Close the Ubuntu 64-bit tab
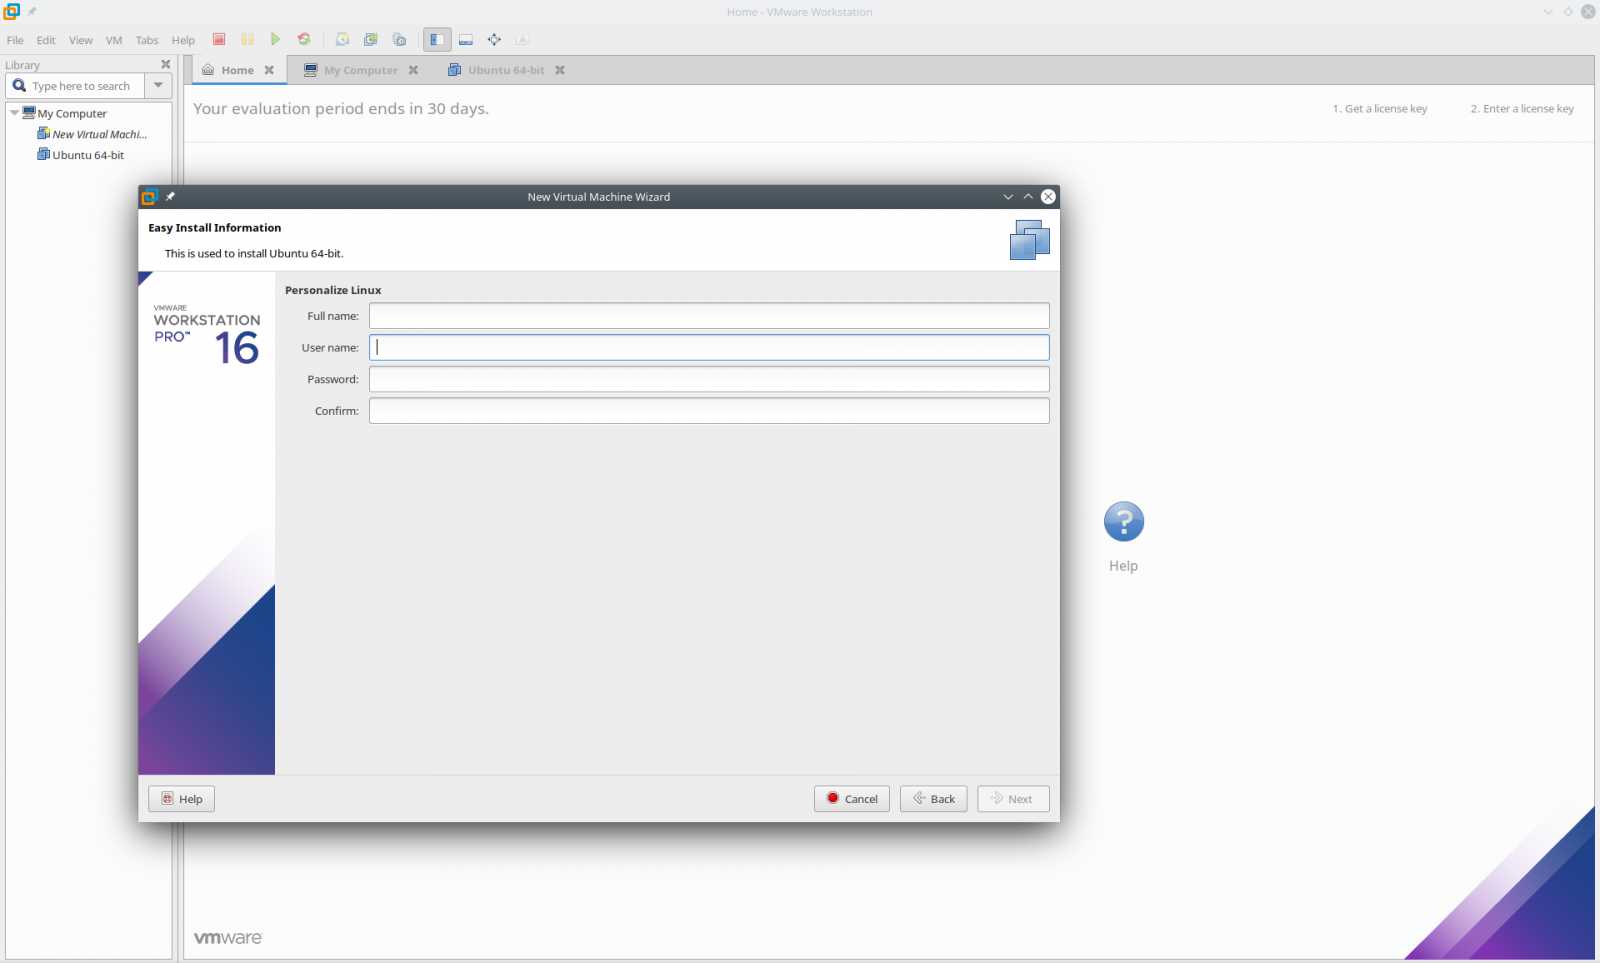This screenshot has height=963, width=1600. click(560, 70)
